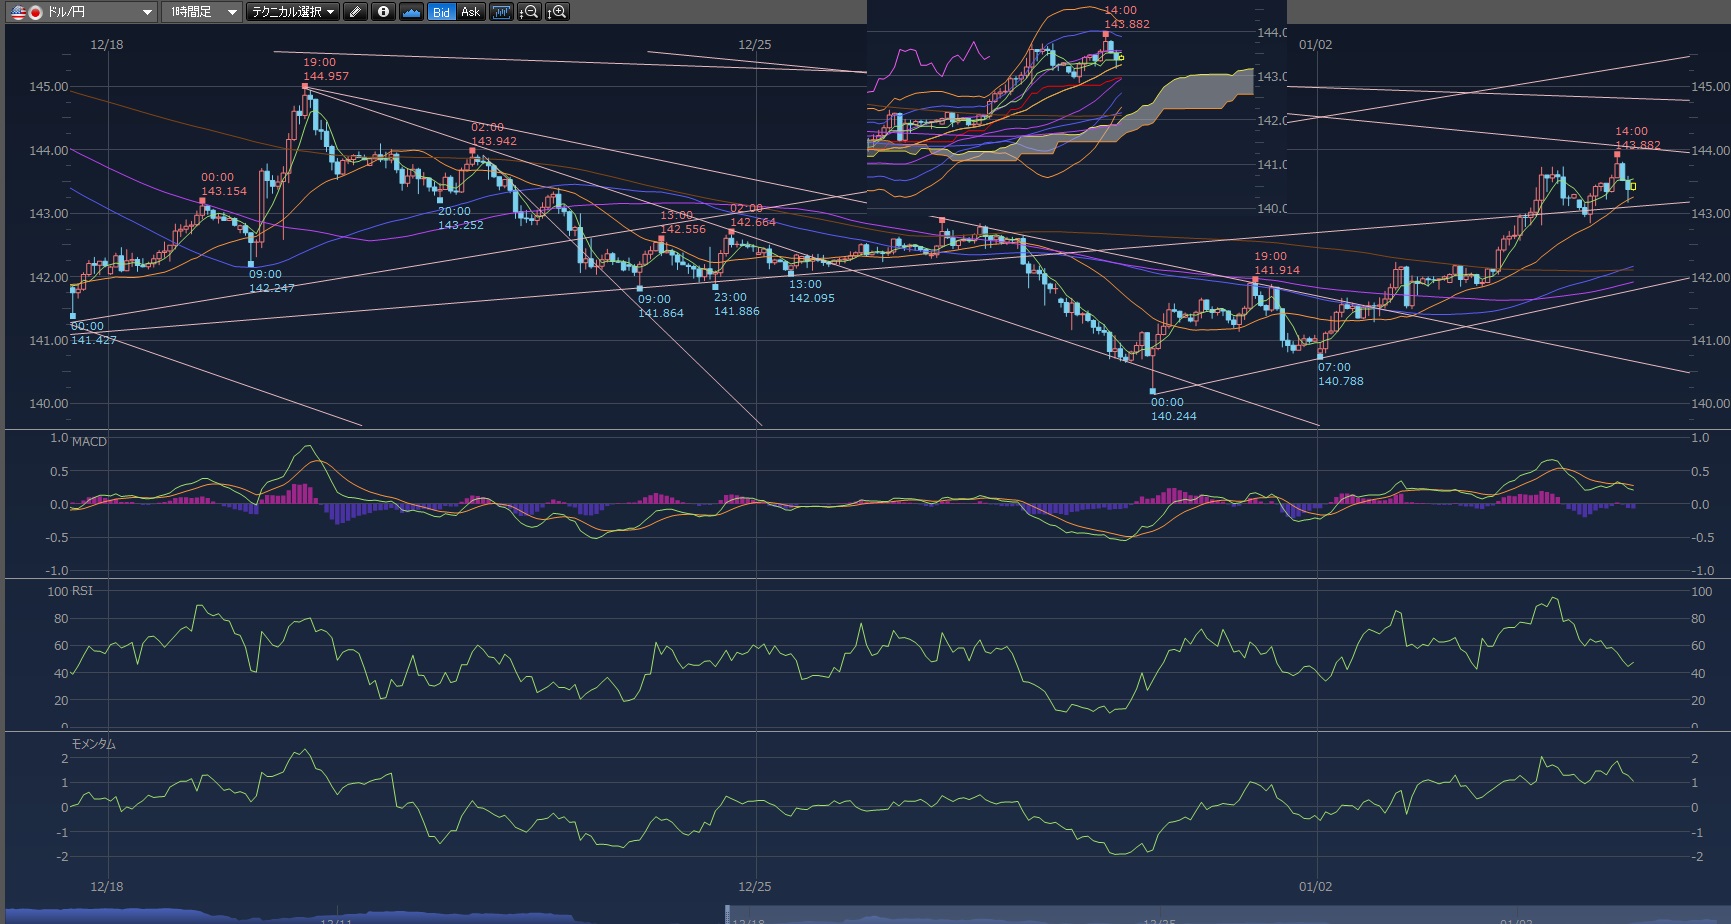Open the テクニカル選択 indicator menu

coord(293,12)
